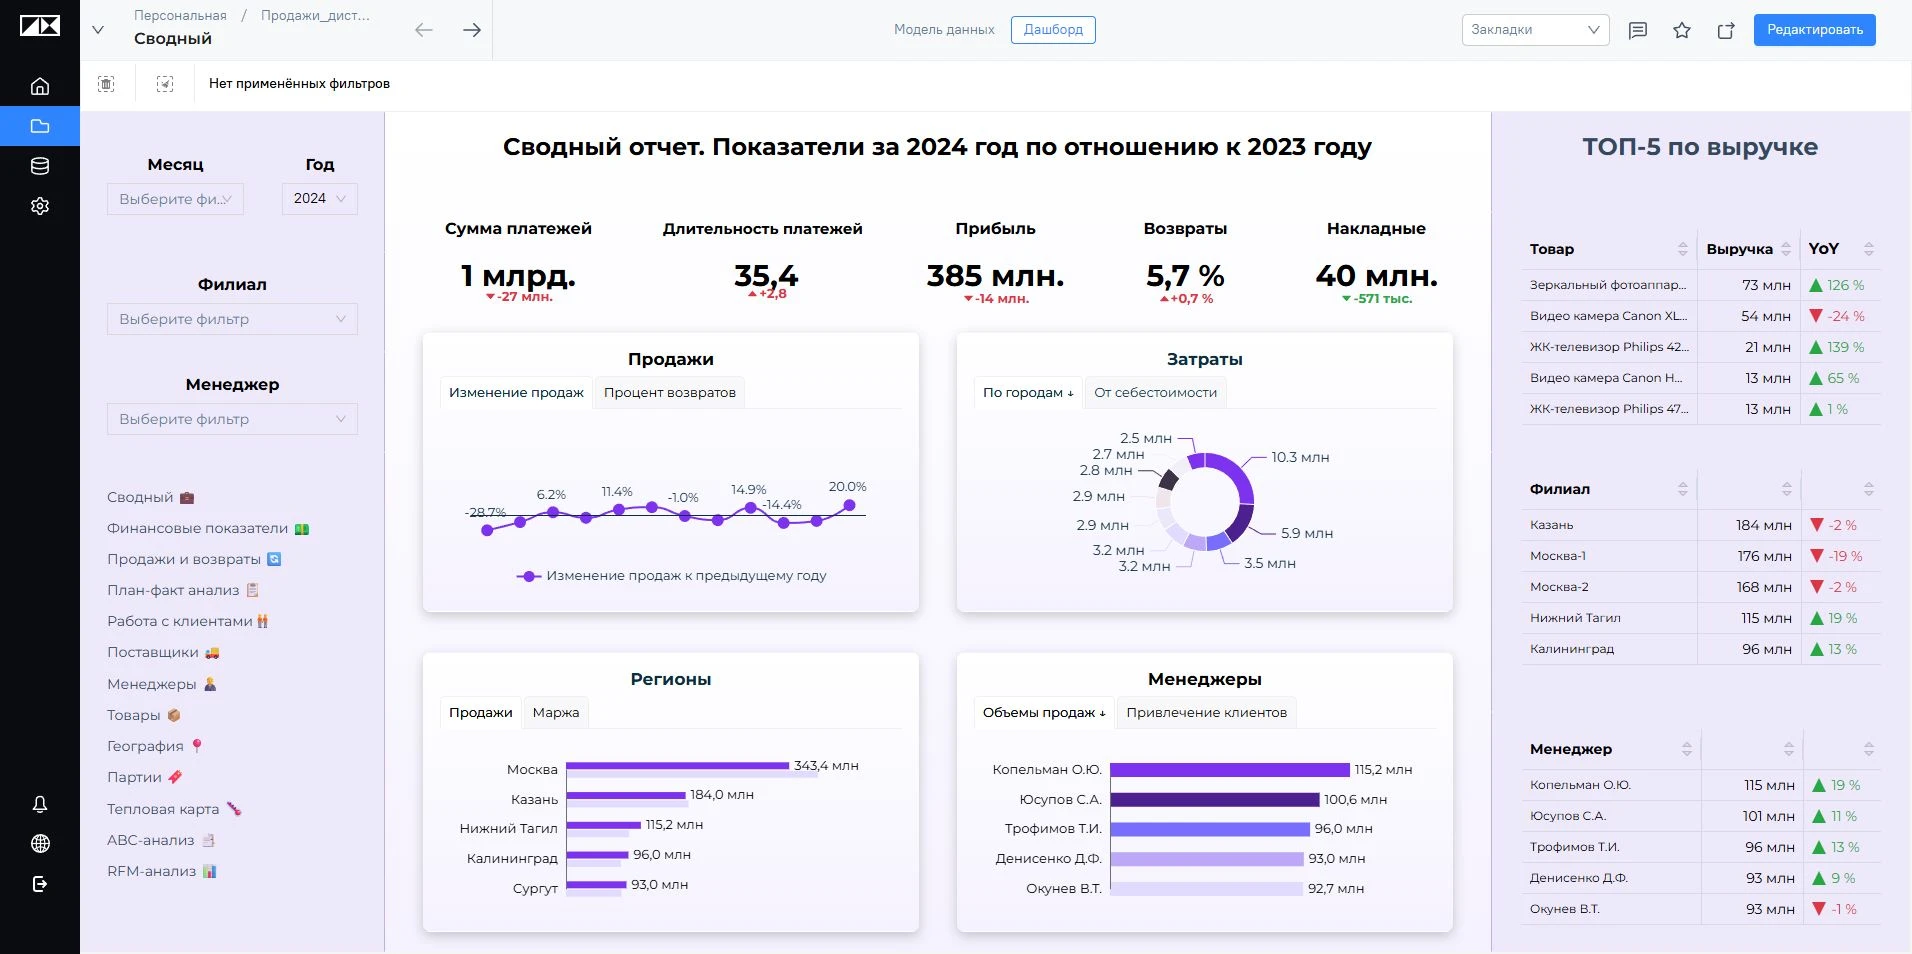
Task: Switch to the Процент возвратов tab
Action: click(670, 392)
